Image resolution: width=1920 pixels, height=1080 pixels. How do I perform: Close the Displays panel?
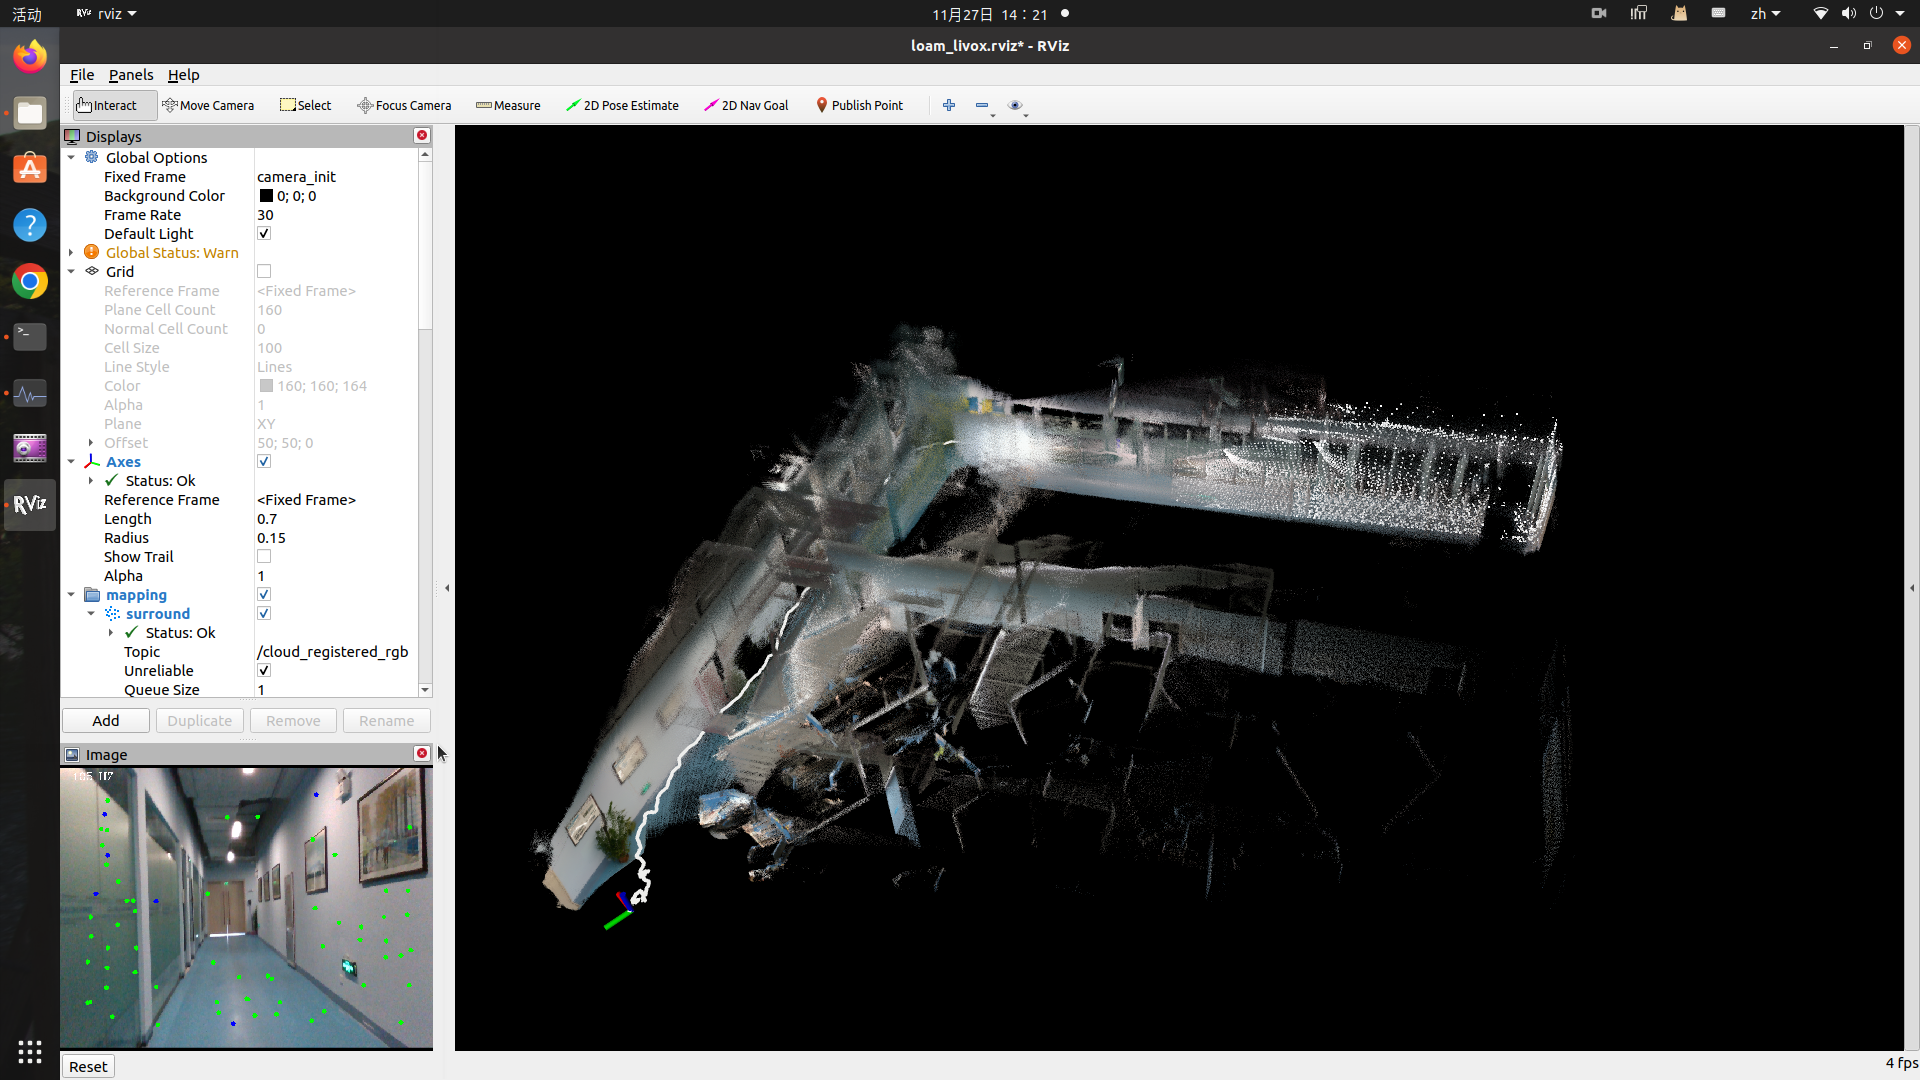(x=422, y=135)
